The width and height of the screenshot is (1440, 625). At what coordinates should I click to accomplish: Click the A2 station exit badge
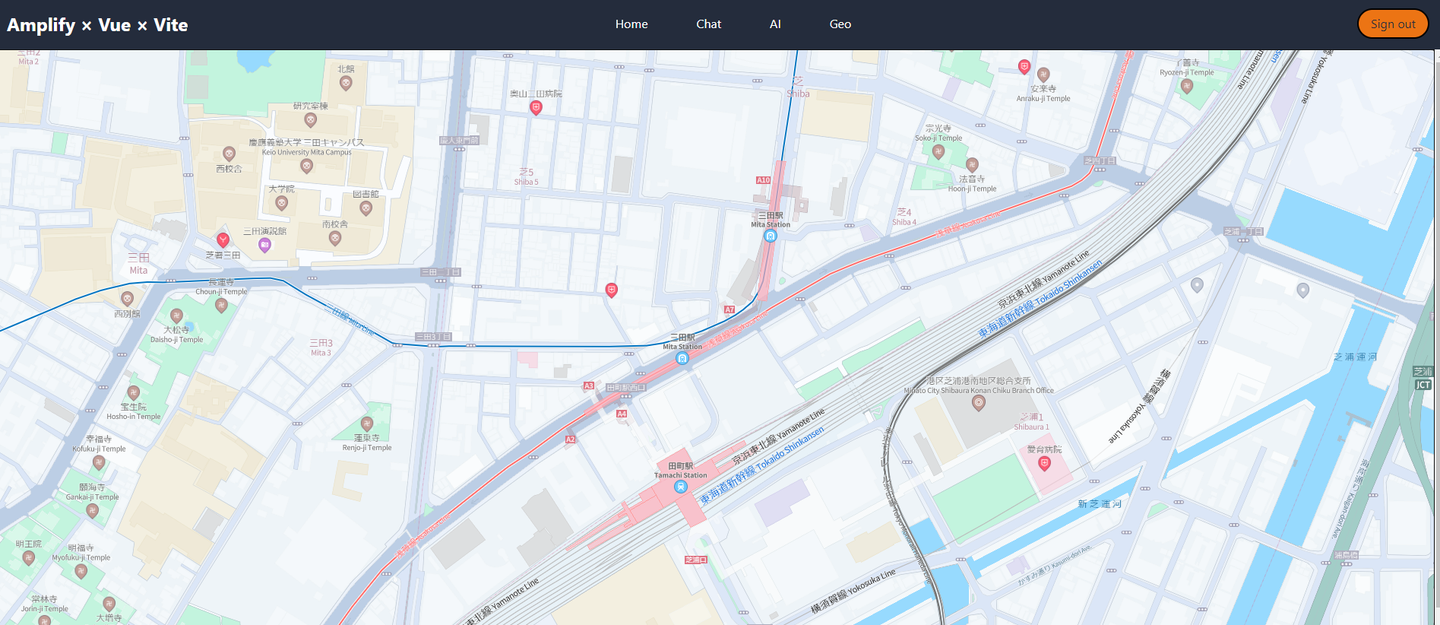pos(570,439)
